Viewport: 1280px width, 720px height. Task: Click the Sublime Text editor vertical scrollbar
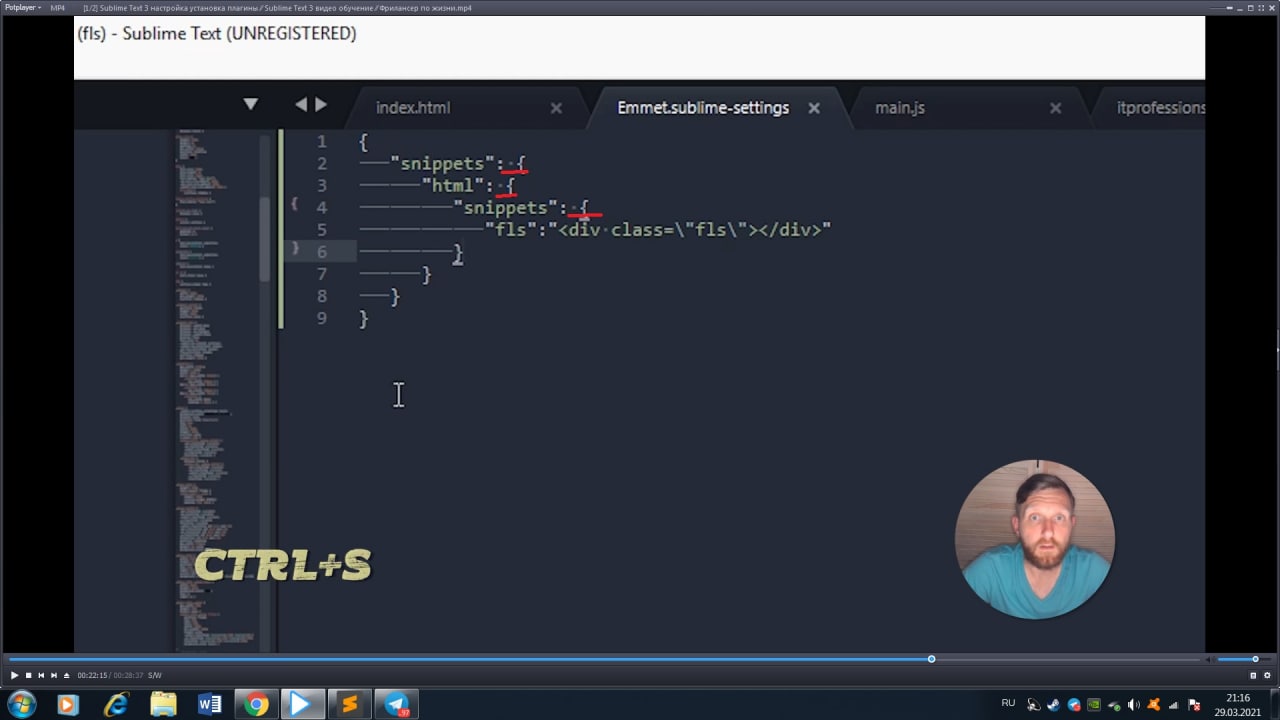(x=265, y=238)
